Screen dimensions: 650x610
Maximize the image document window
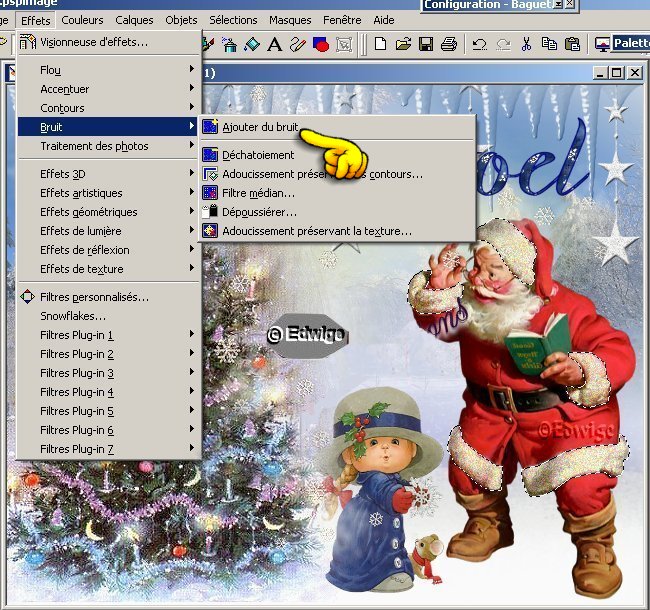616,73
